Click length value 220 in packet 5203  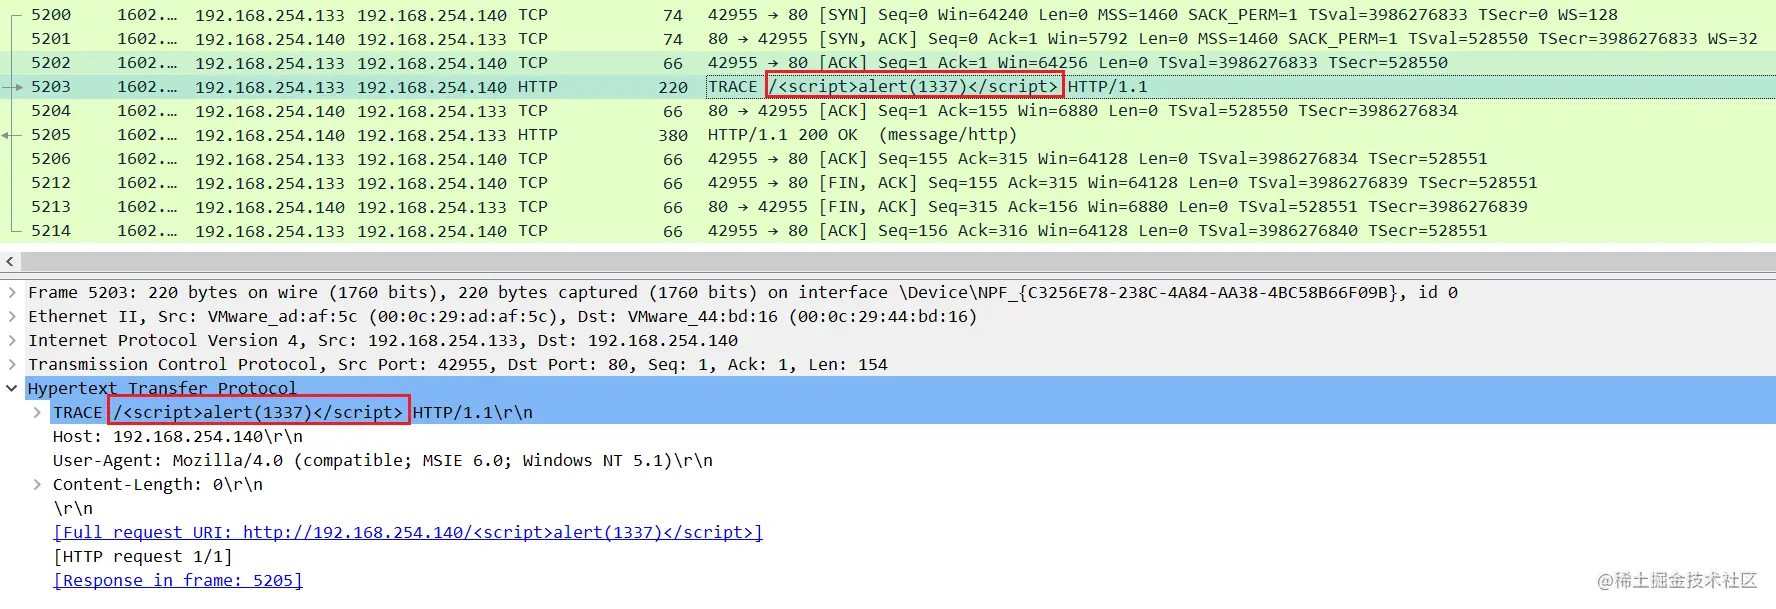point(673,87)
